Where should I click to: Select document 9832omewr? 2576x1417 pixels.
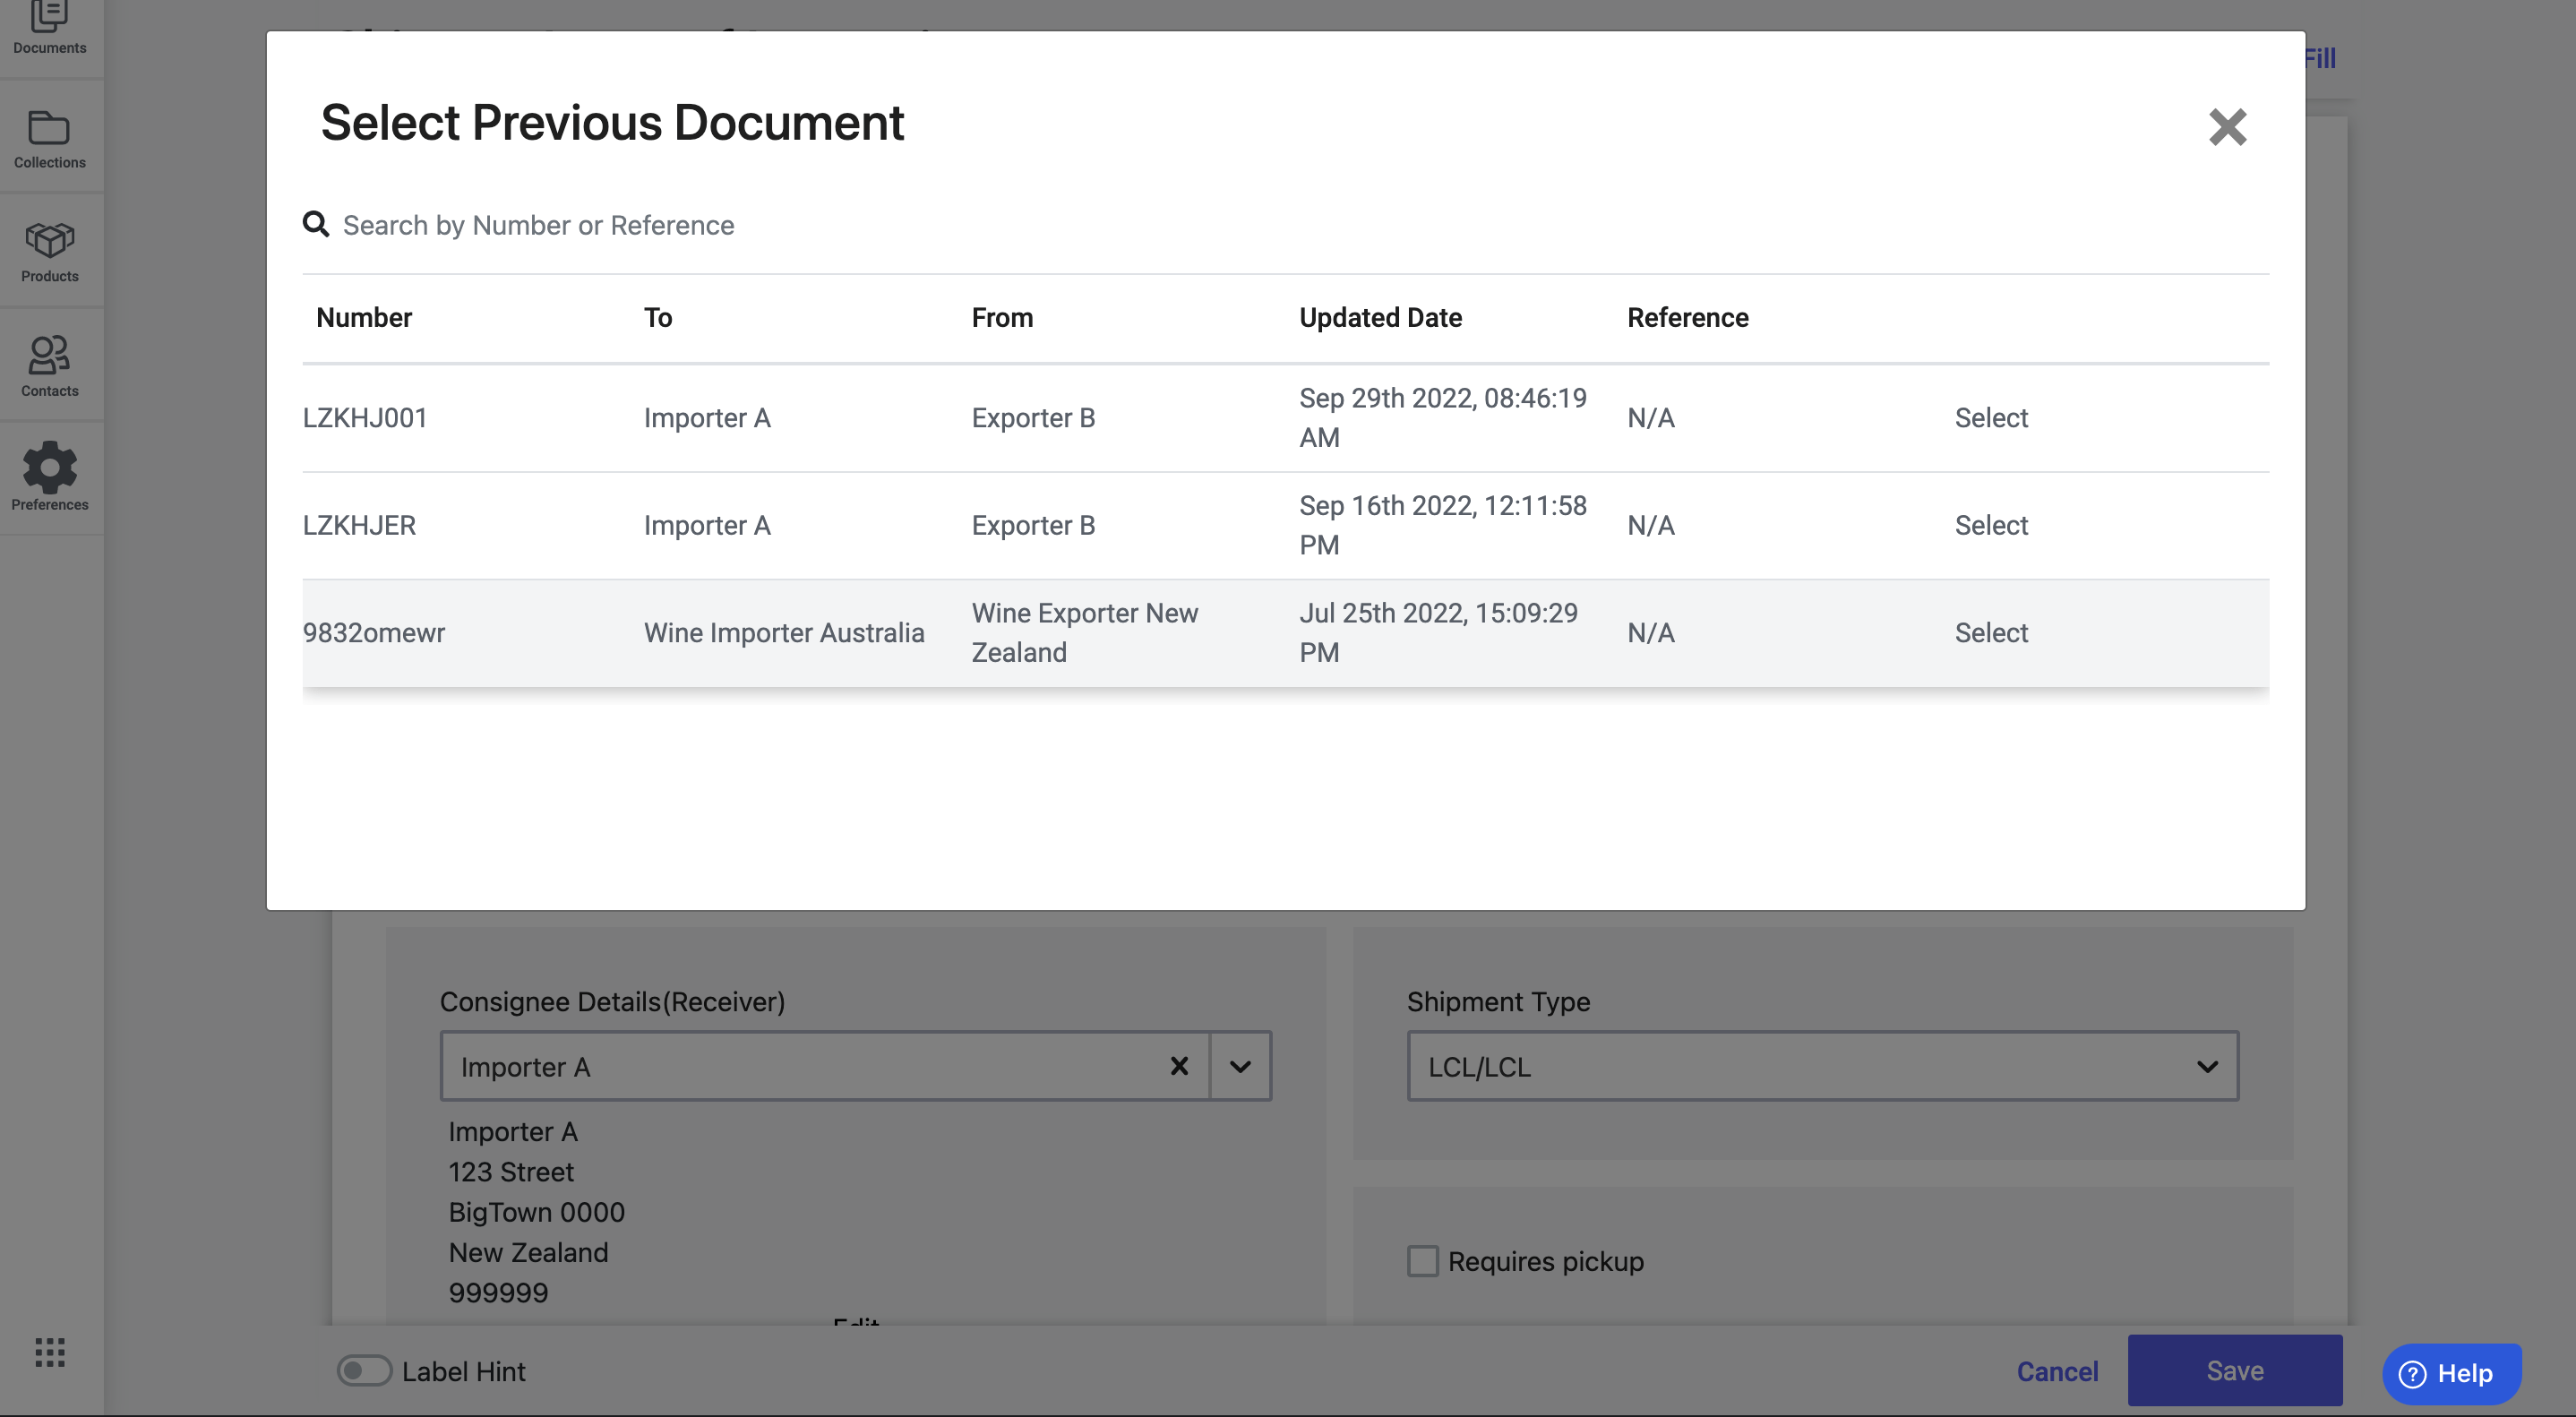pos(1991,633)
